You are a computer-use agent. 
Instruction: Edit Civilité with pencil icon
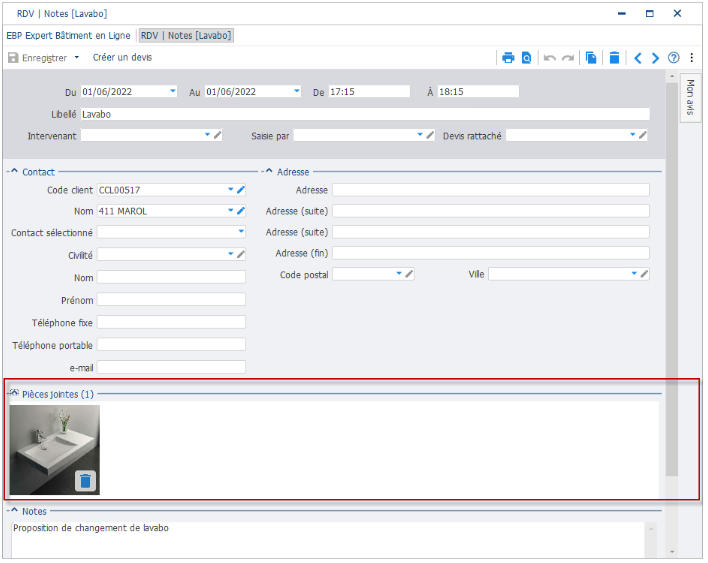click(241, 254)
